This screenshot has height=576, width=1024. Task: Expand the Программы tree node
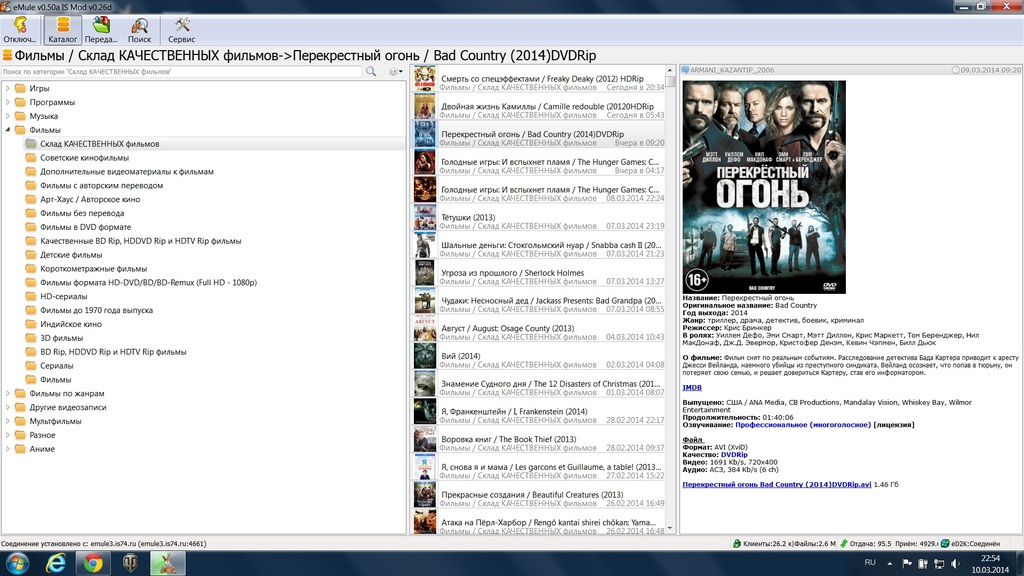8,102
